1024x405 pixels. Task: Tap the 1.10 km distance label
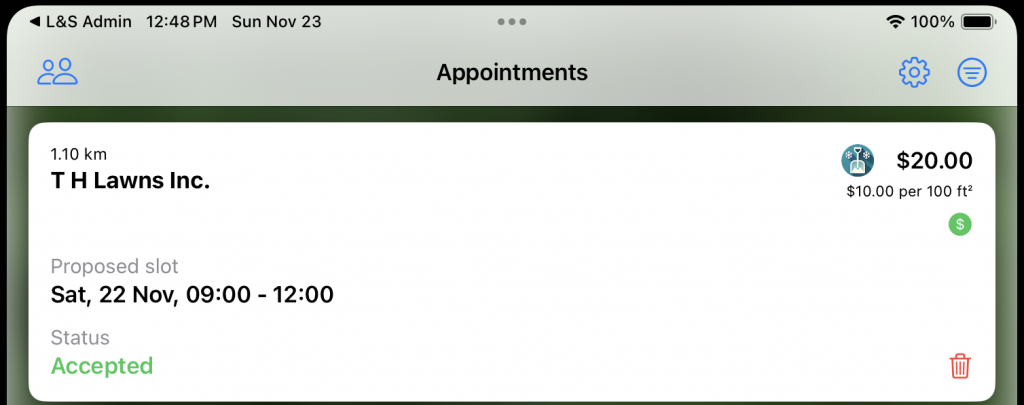[79, 154]
